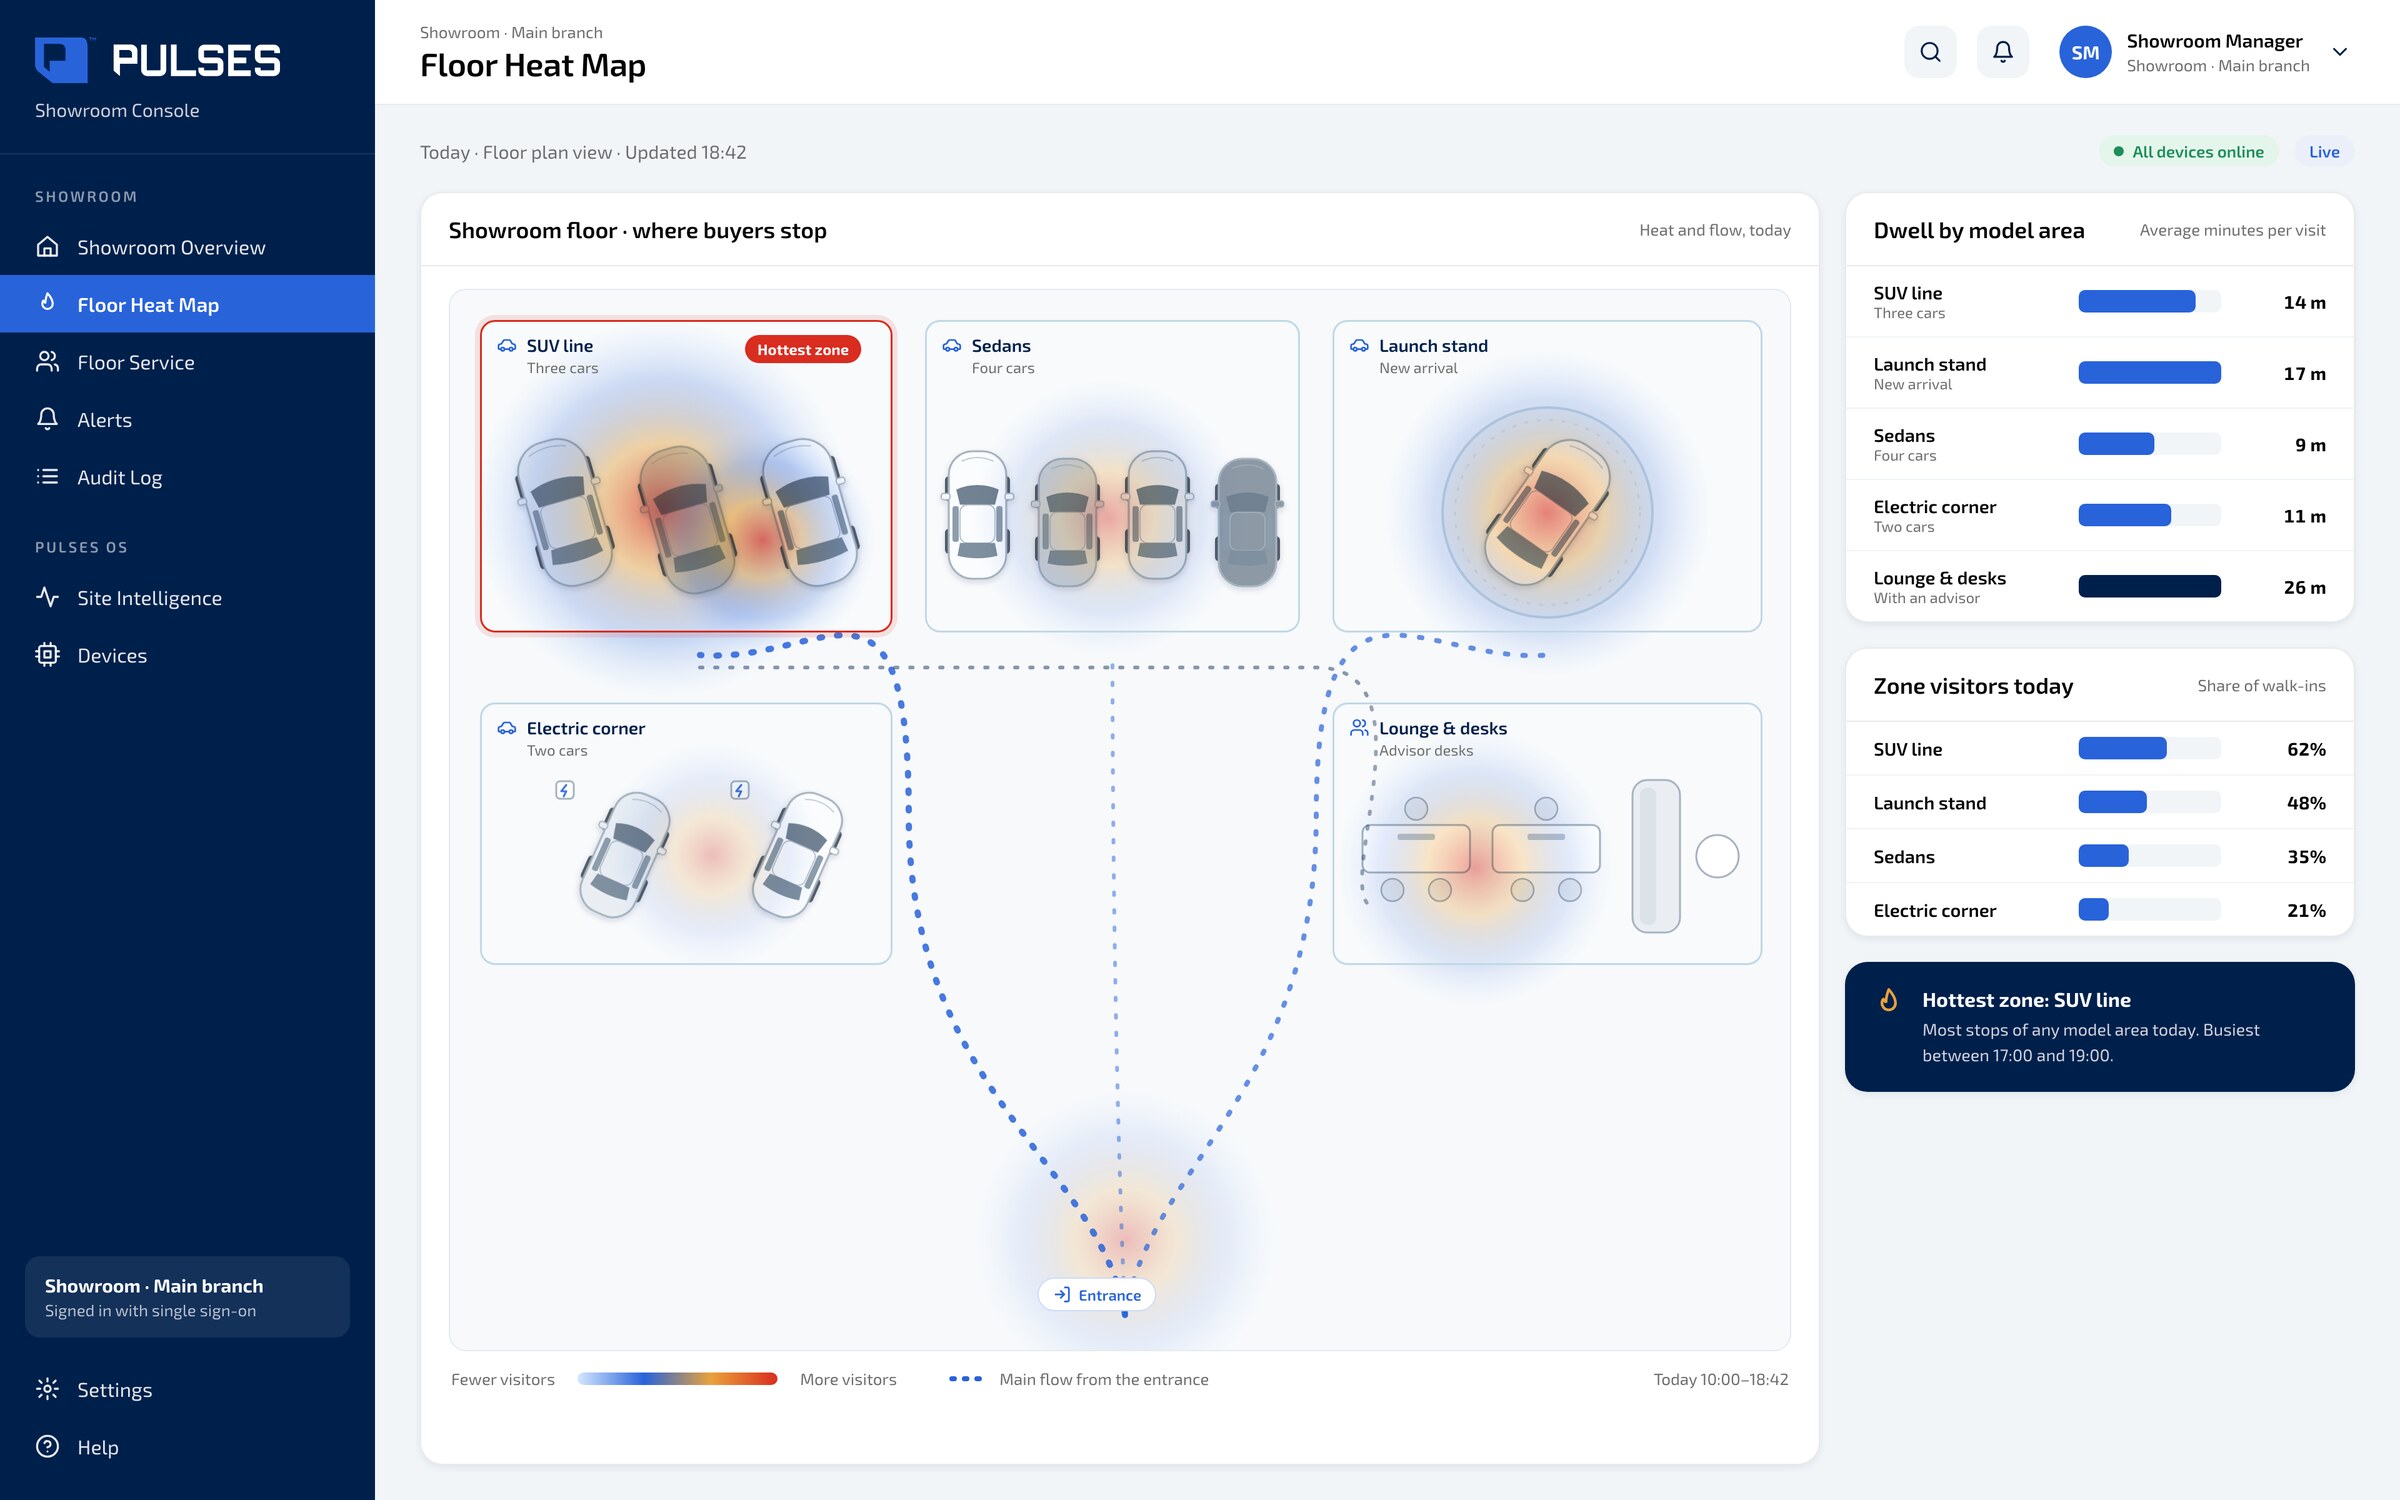Click the car icon of SUV line zone
This screenshot has height=1500, width=2400.
tap(507, 346)
